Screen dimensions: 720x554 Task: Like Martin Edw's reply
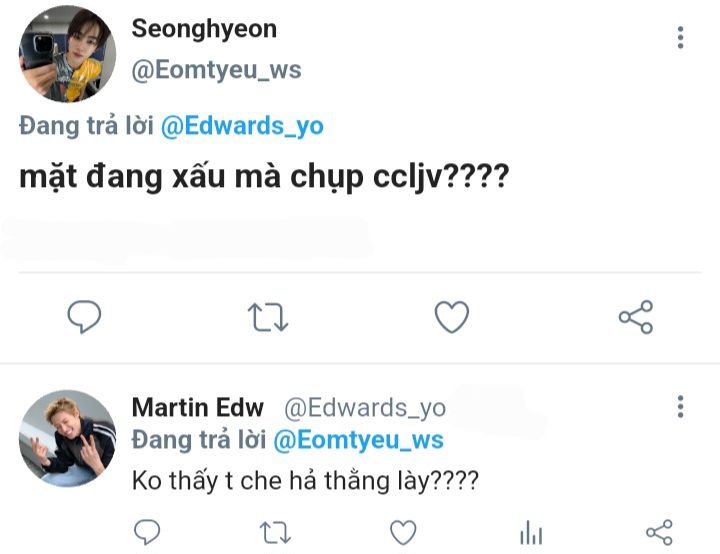coord(403,532)
